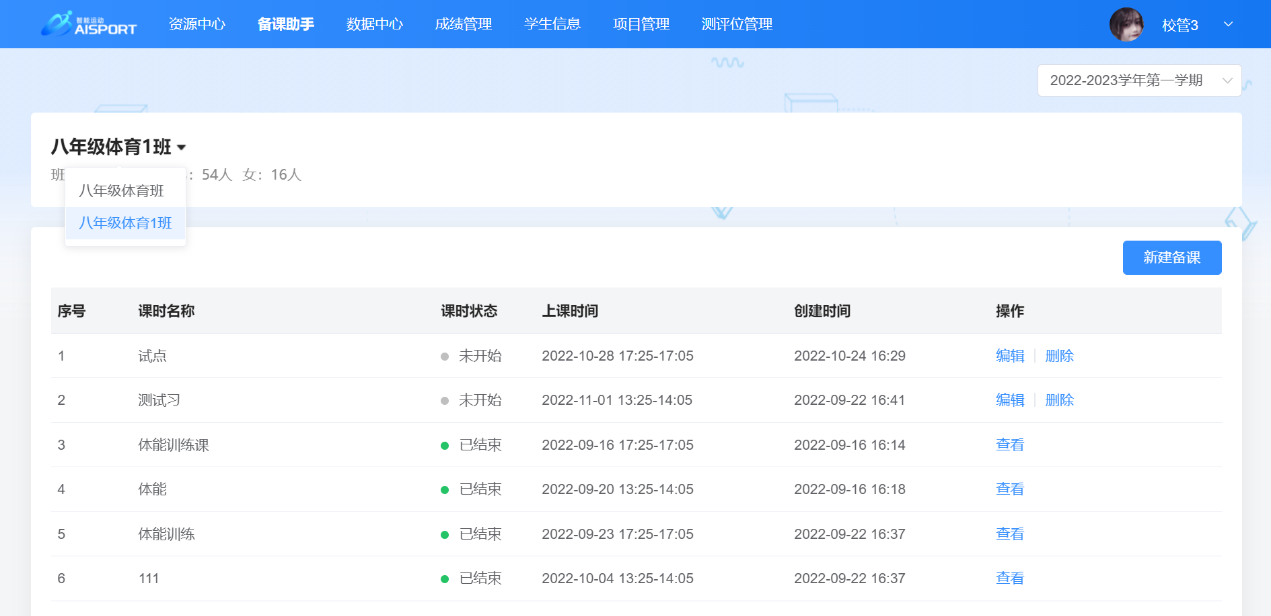1271x616 pixels.
Task: Delete the 测试习 lesson
Action: pos(1059,400)
